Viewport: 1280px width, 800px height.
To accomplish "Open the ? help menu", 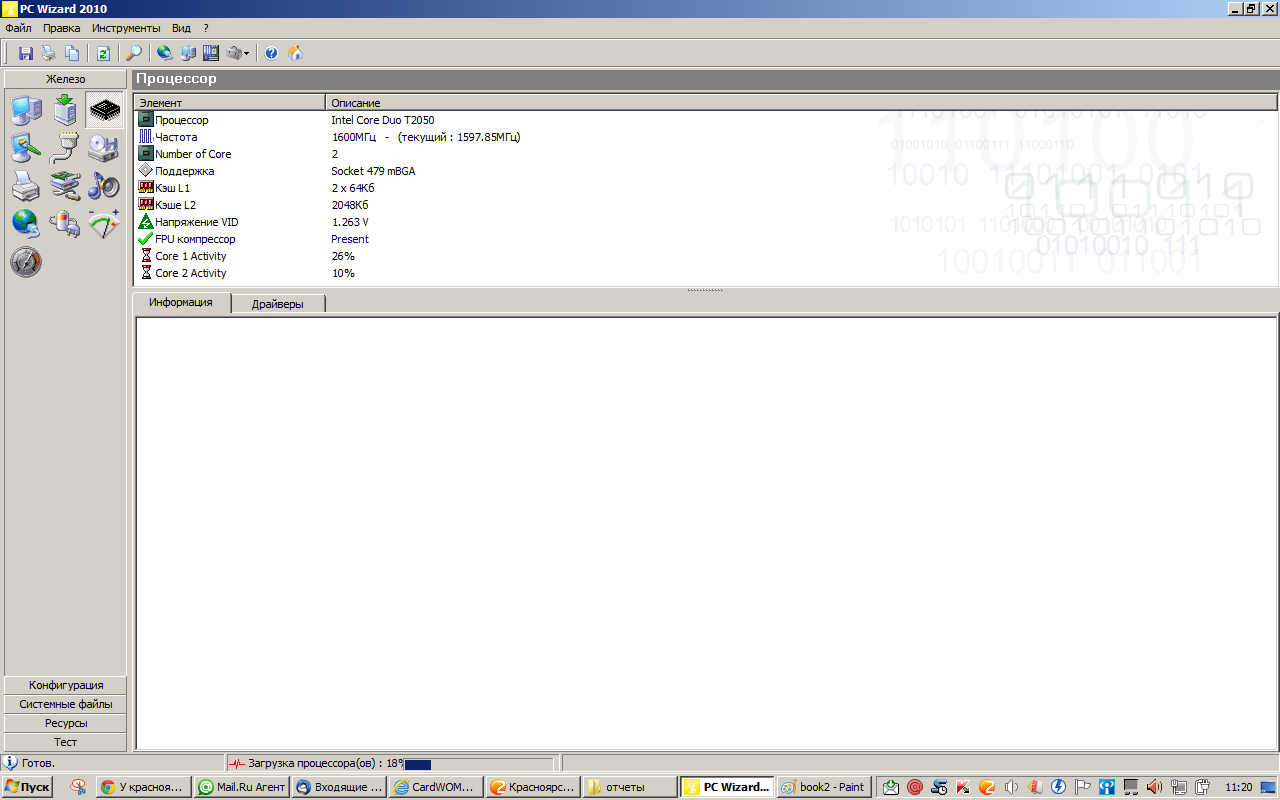I will click(x=206, y=28).
